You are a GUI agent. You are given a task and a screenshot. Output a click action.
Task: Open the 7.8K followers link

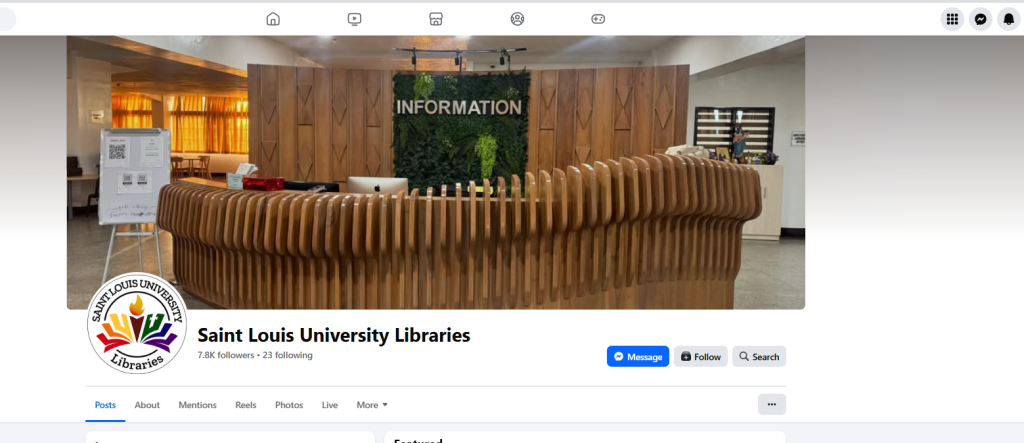coord(225,355)
